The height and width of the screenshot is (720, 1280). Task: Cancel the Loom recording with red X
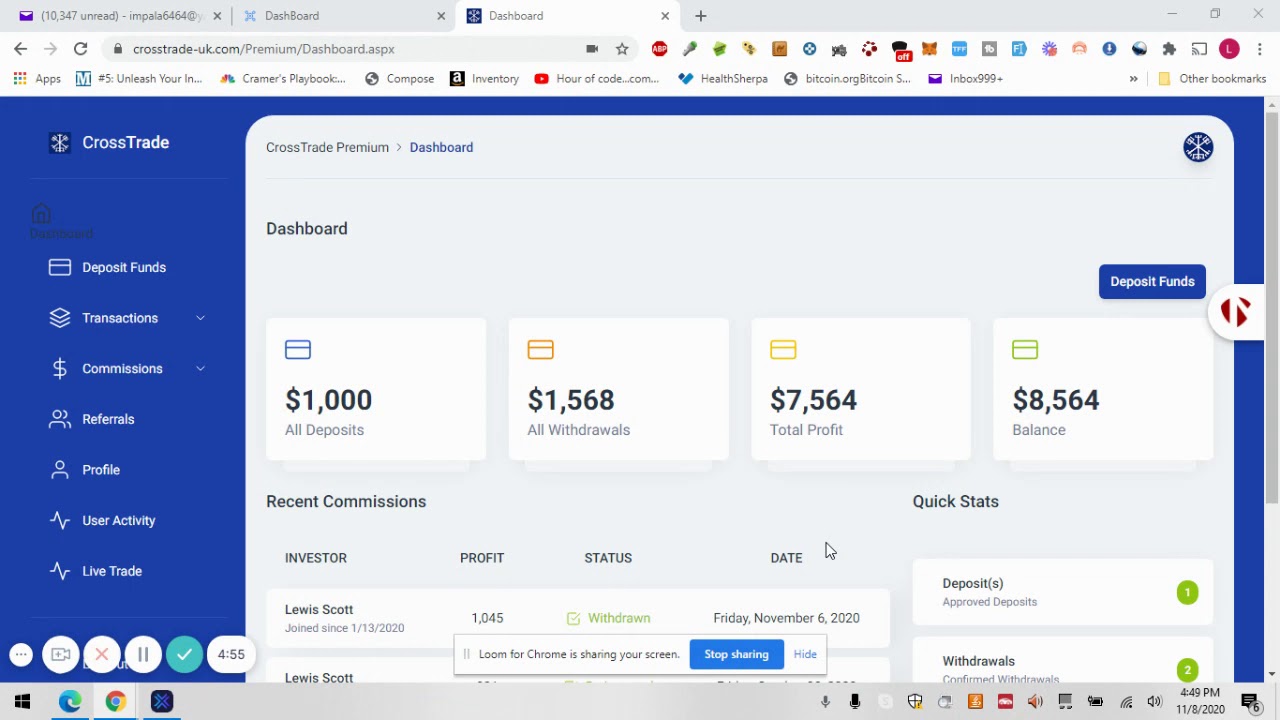point(102,655)
